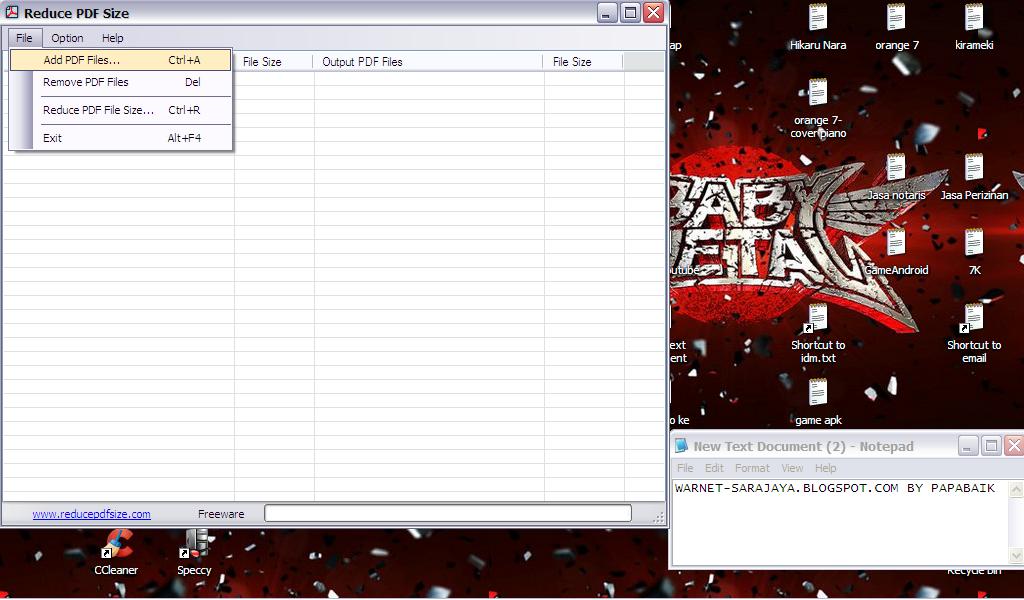This screenshot has height=600, width=1024.
Task: Open Notepad's File menu
Action: coord(685,468)
